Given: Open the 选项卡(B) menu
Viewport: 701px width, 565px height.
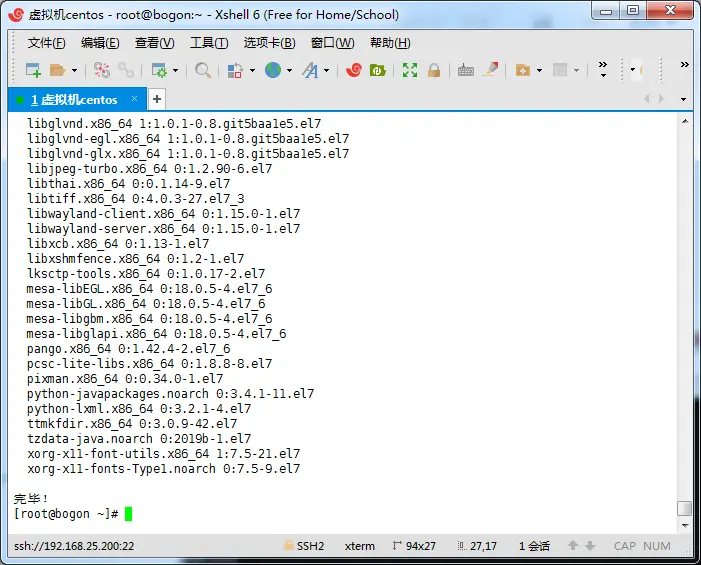Looking at the screenshot, I should click(270, 43).
